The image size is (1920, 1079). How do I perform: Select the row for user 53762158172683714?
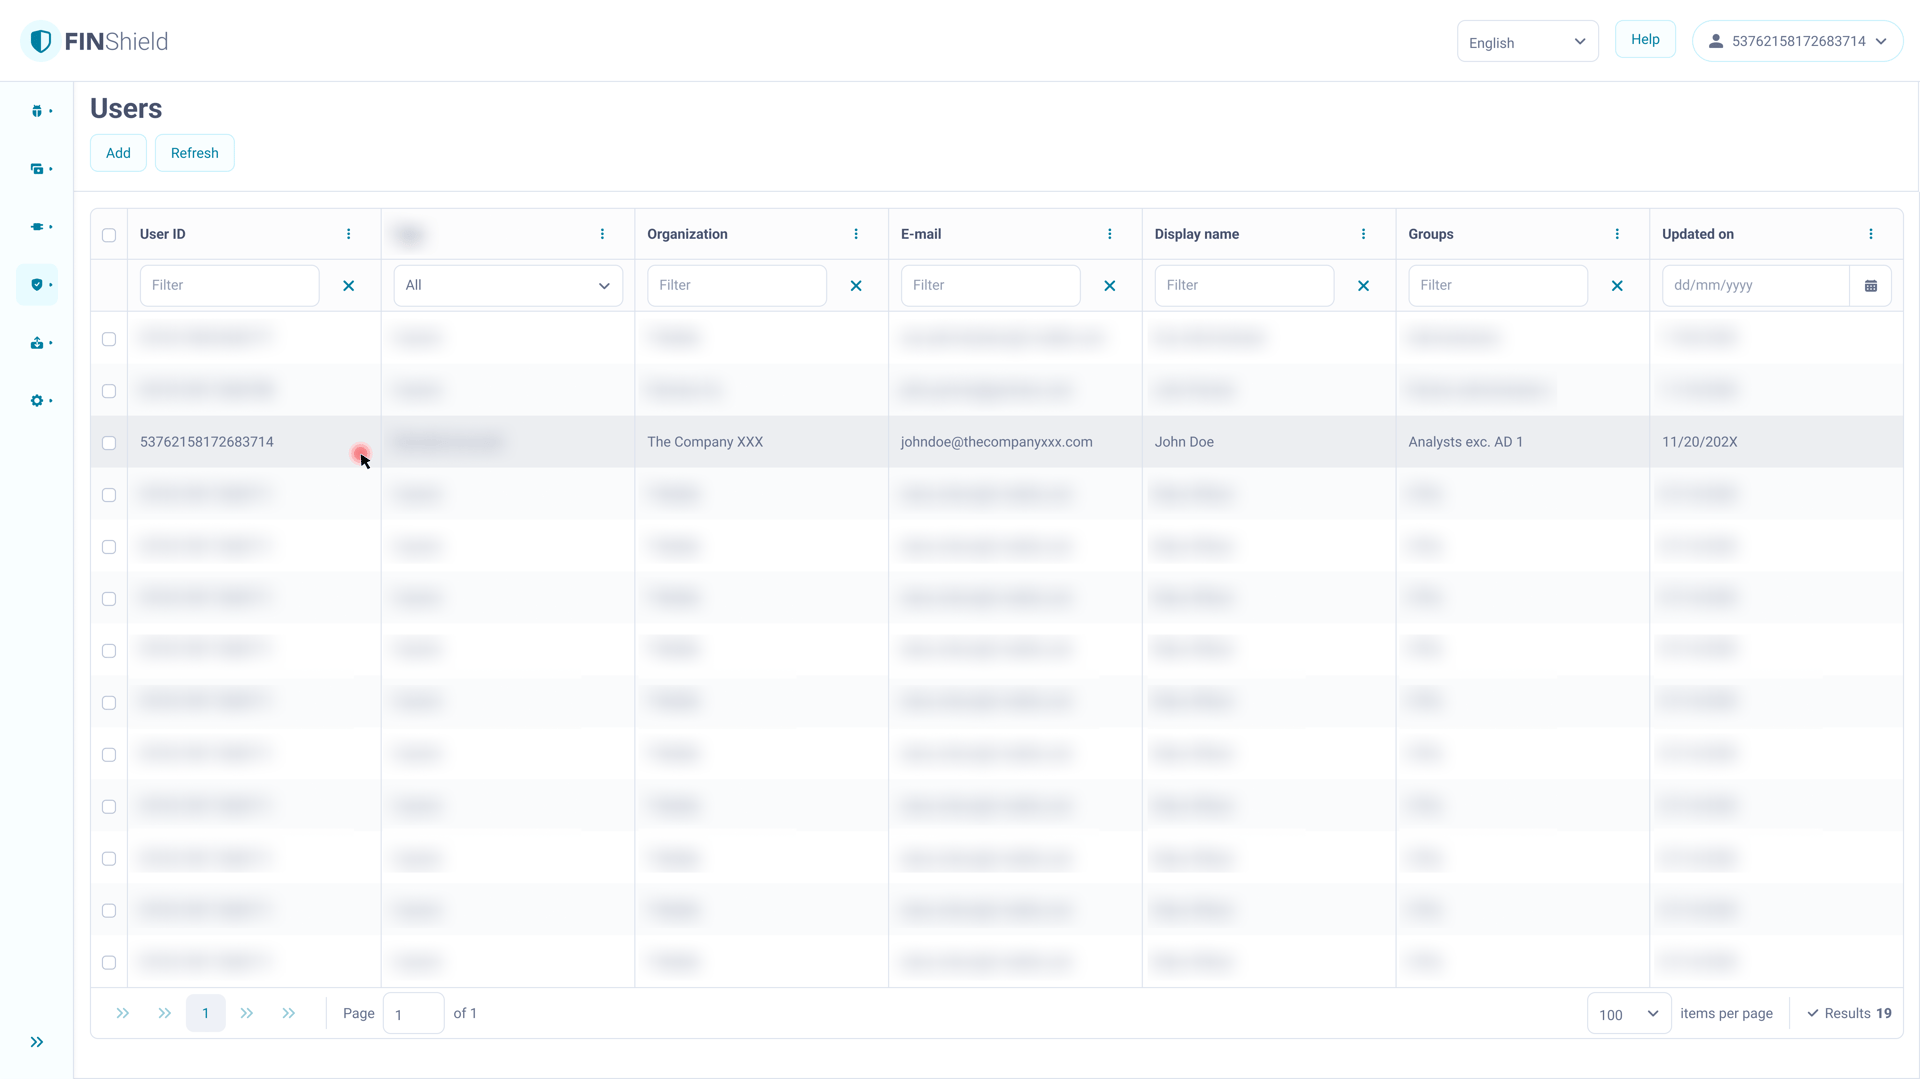pyautogui.click(x=109, y=443)
